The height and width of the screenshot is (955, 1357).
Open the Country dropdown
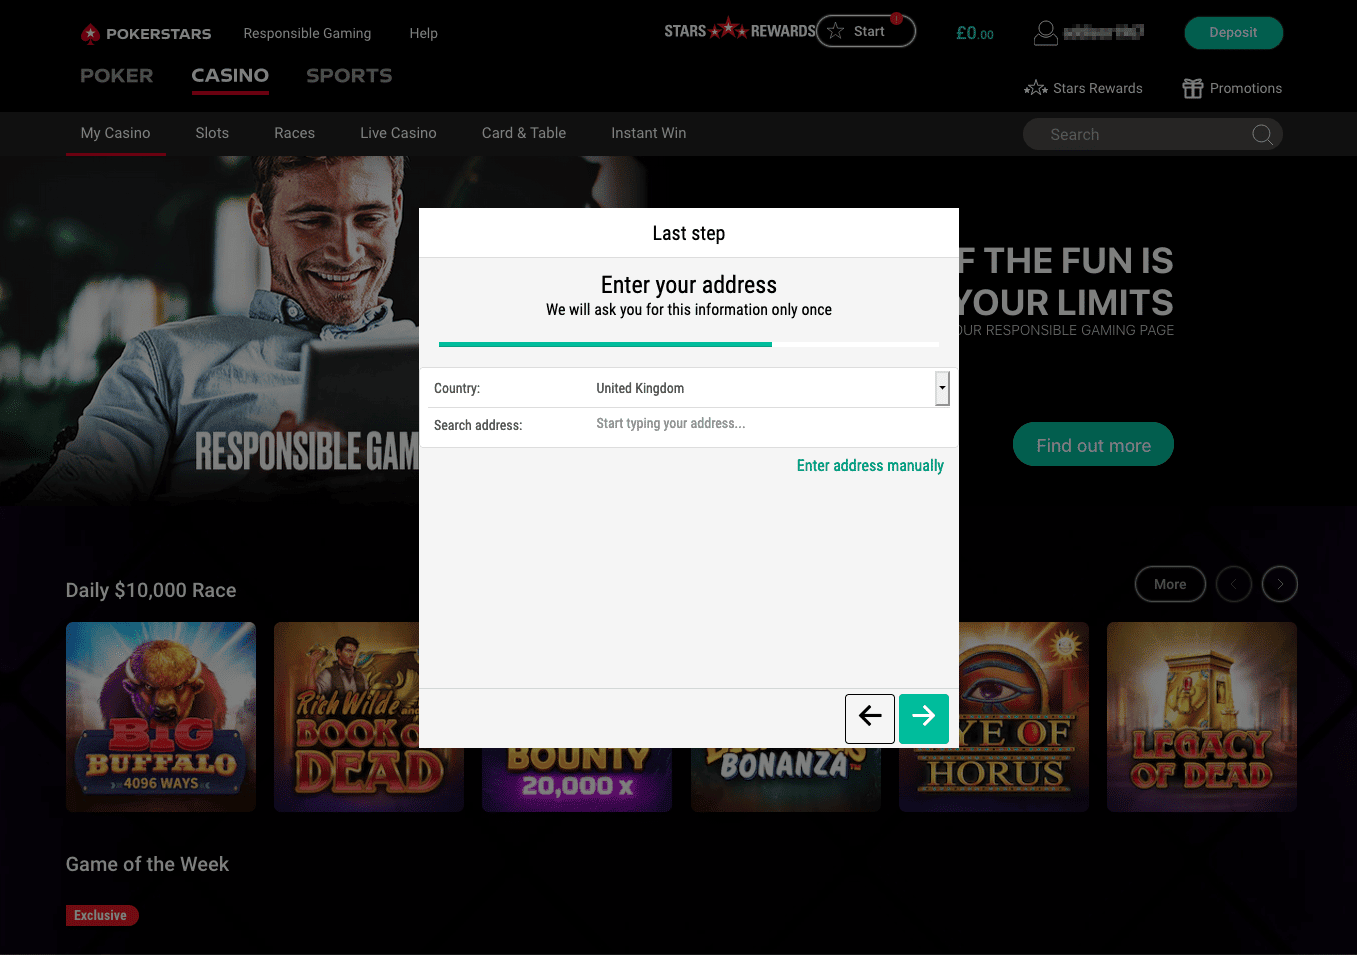(x=942, y=388)
